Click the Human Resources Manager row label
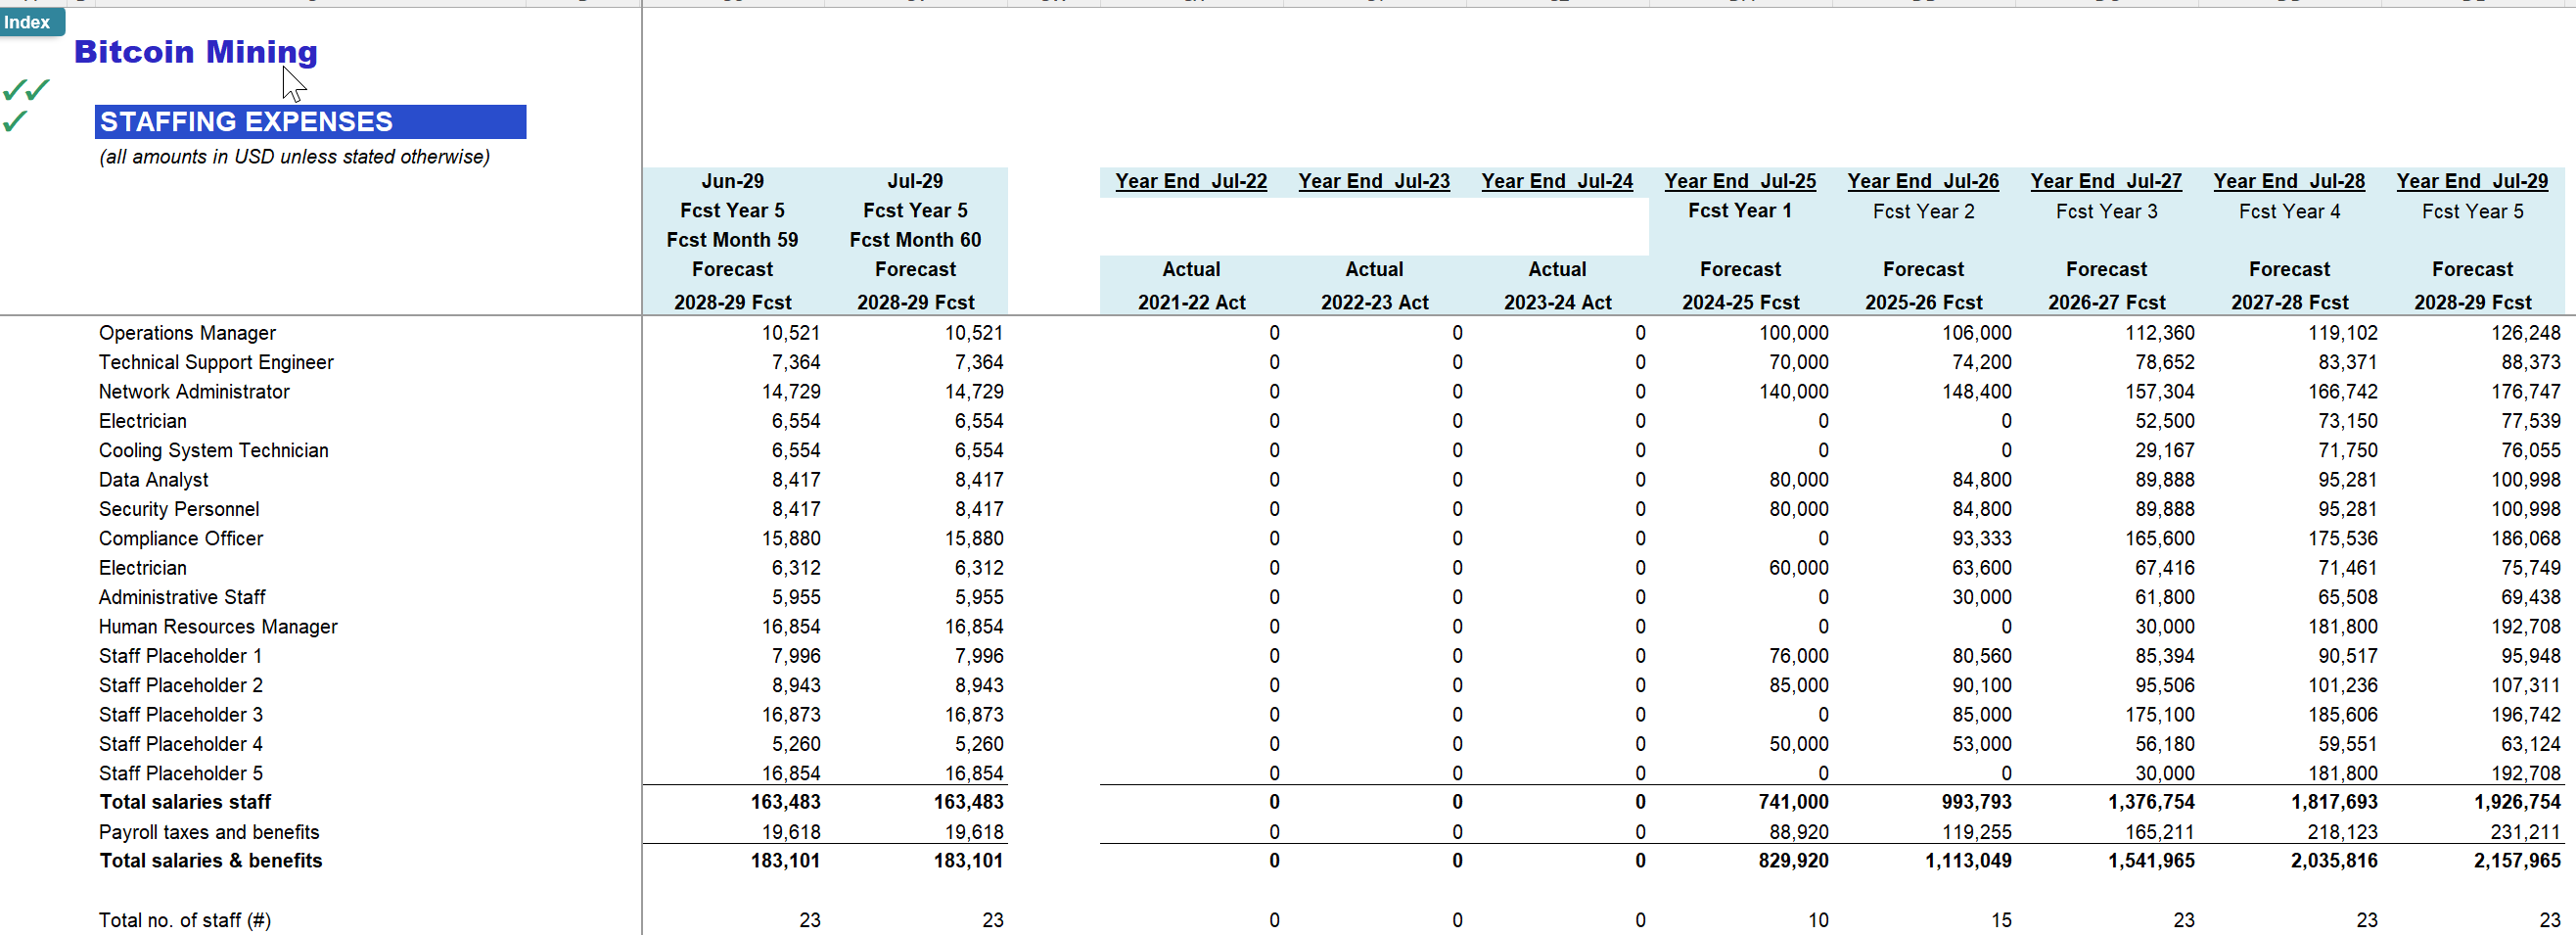 pyautogui.click(x=218, y=626)
